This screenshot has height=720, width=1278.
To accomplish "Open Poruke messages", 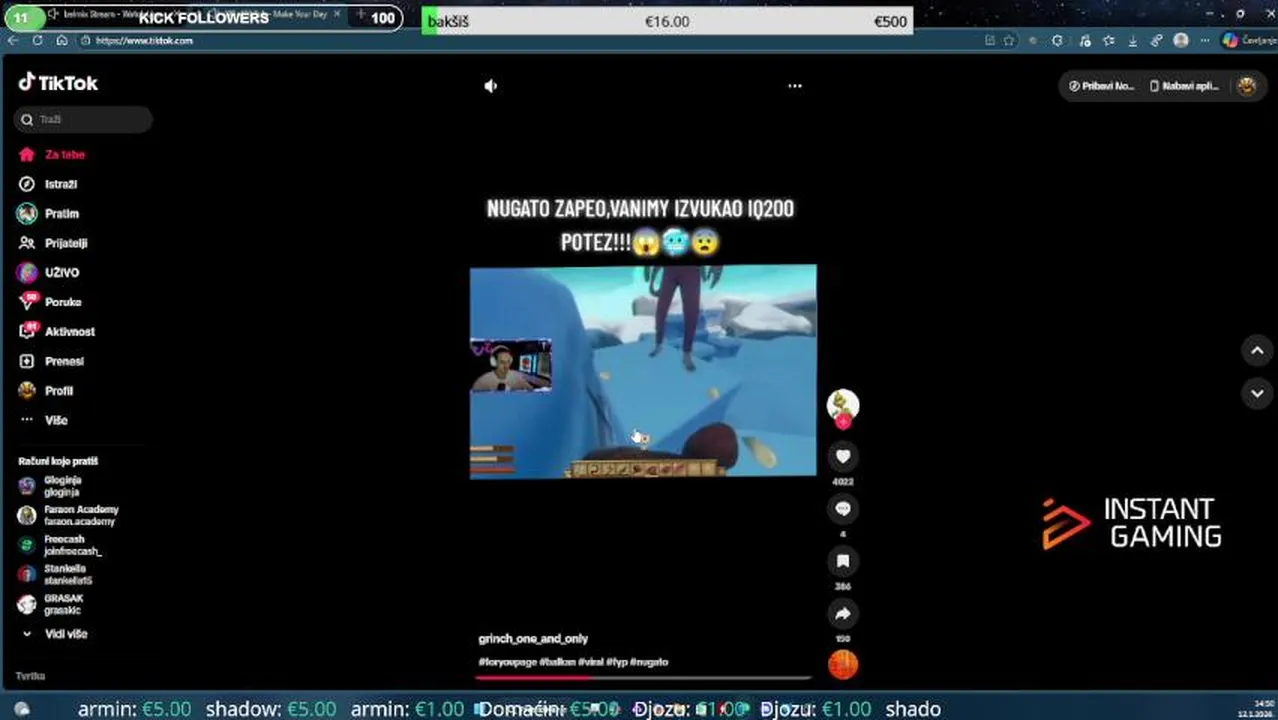I will pos(50,302).
